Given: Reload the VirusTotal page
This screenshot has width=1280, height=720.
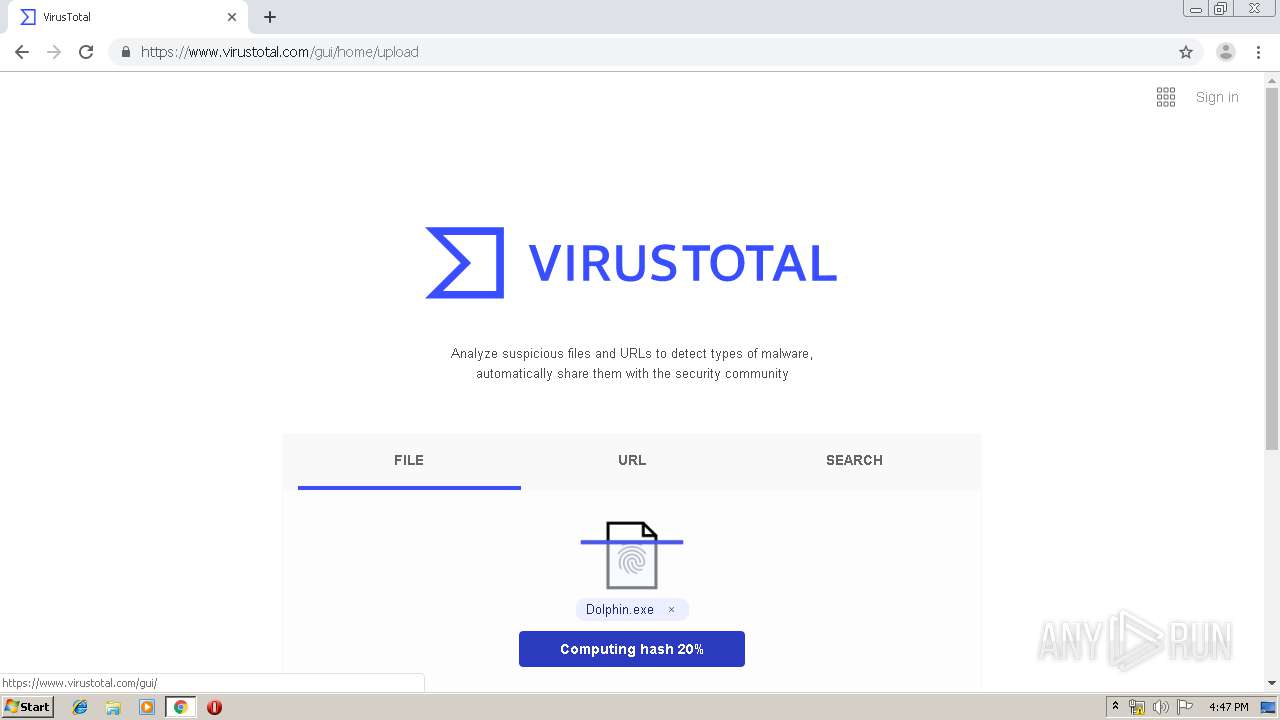Looking at the screenshot, I should (x=86, y=52).
